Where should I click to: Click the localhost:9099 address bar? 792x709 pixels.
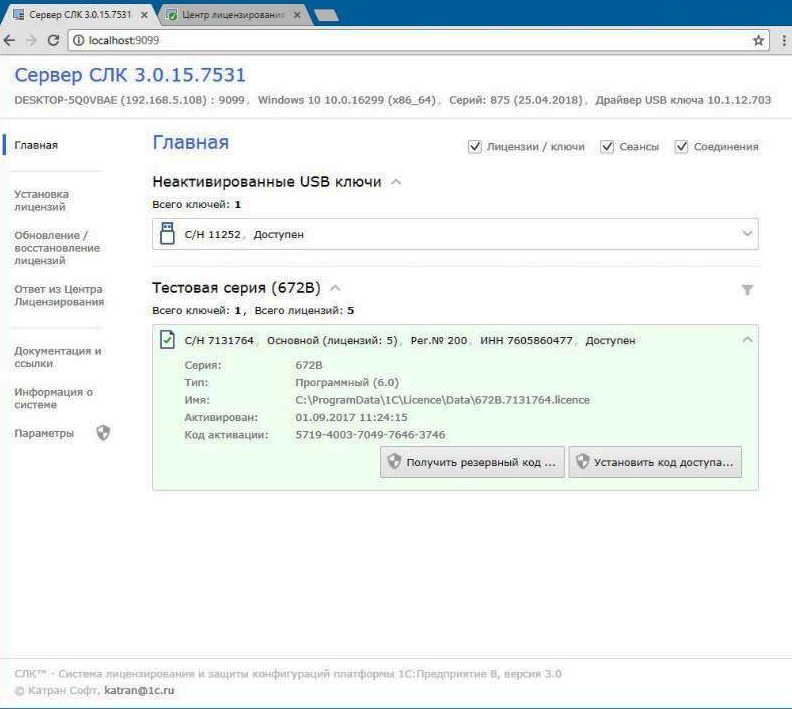400,40
